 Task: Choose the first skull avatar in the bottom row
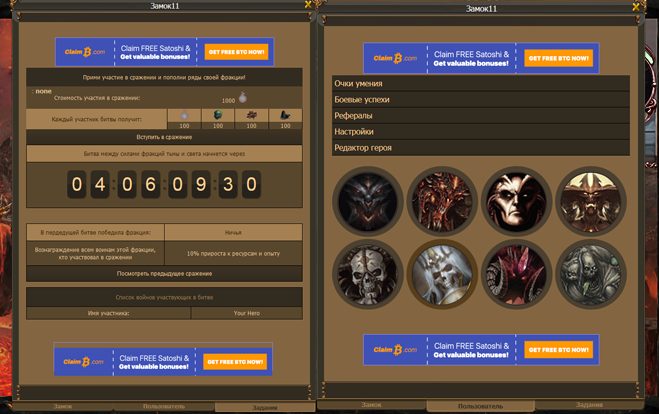367,274
